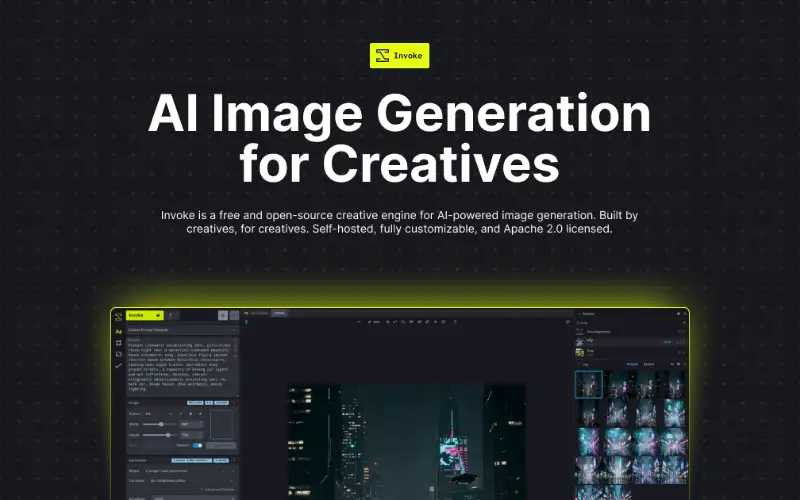Click the Height numeric input field

pyautogui.click(x=192, y=435)
